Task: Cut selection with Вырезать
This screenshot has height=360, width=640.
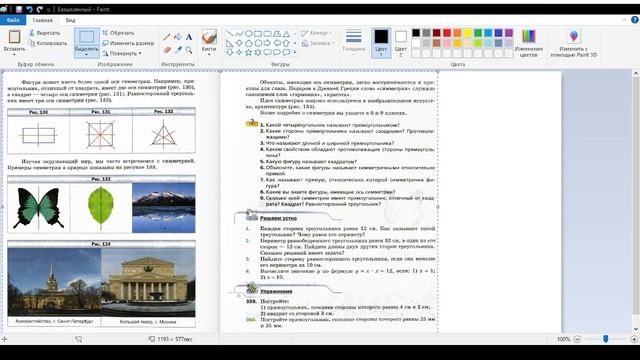Action: 44,33
